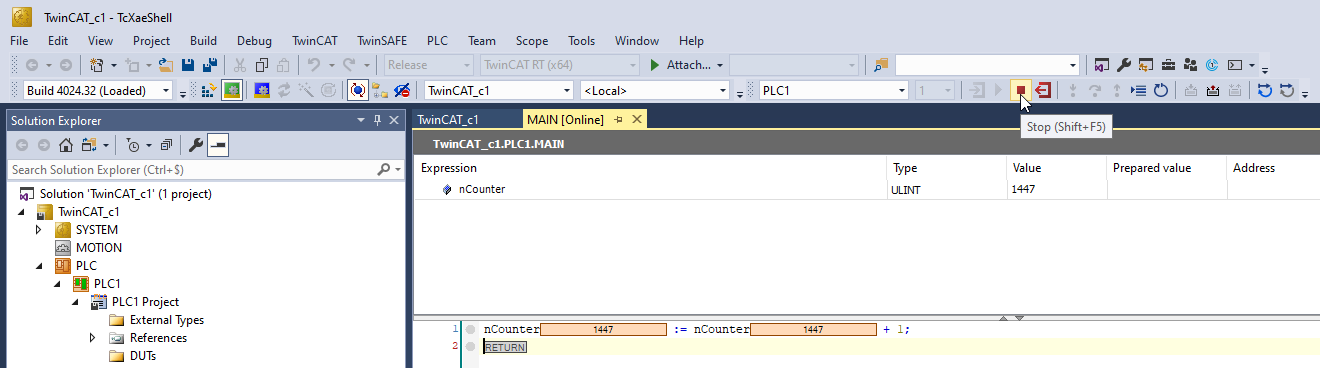
Task: Click the Copy icon in toolbar
Action: click(262, 65)
